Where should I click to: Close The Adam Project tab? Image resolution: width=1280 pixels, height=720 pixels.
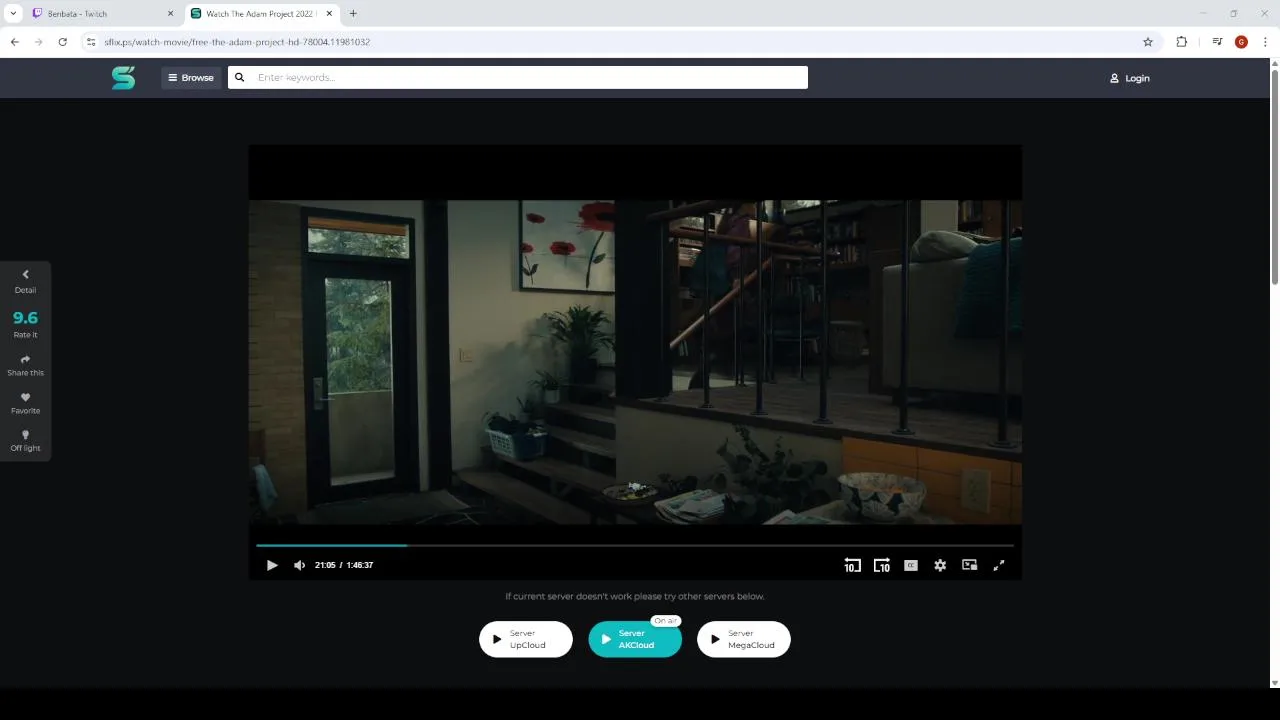(x=329, y=14)
